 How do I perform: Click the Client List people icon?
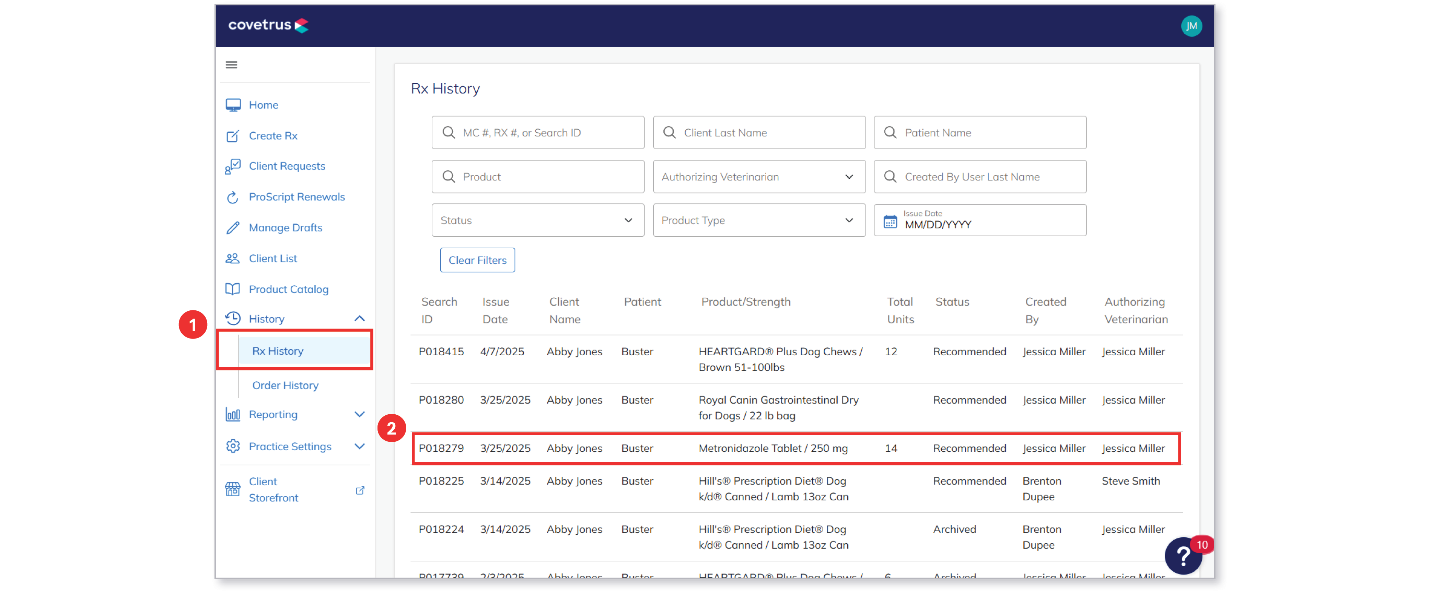point(233,258)
